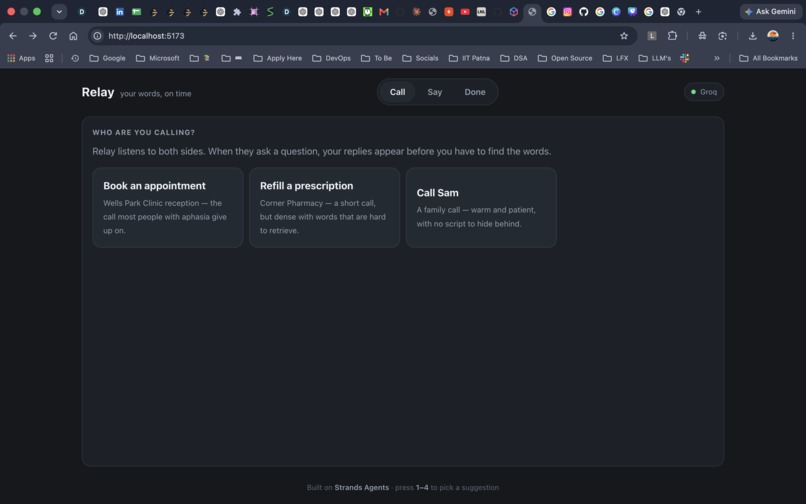
Task: Click the Relay app title
Action: 98,92
